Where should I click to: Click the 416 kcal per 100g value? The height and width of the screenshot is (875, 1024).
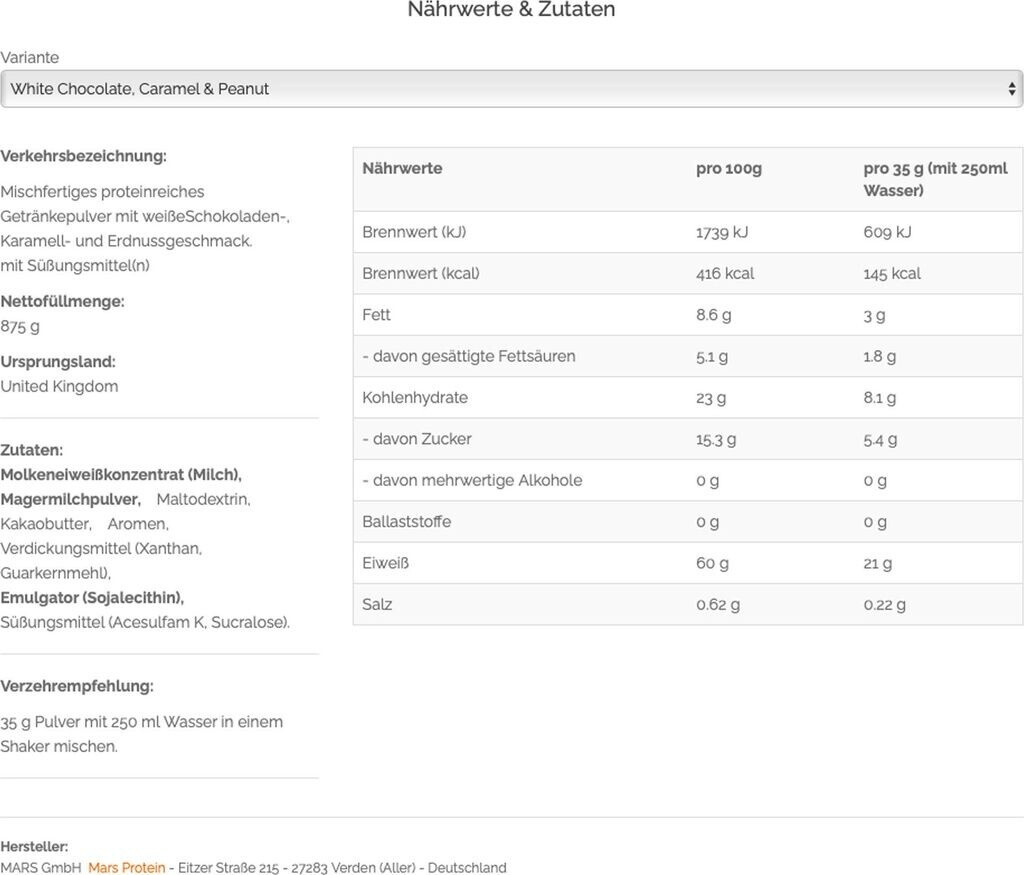725,273
